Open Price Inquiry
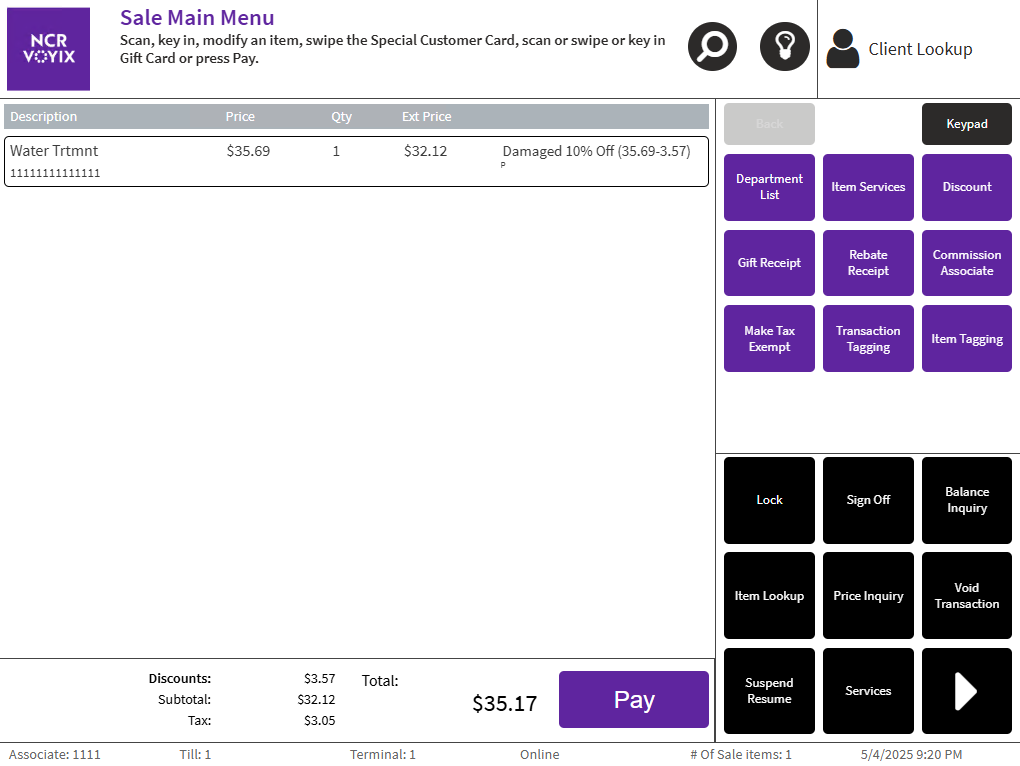1020x766 pixels. pyautogui.click(x=868, y=596)
